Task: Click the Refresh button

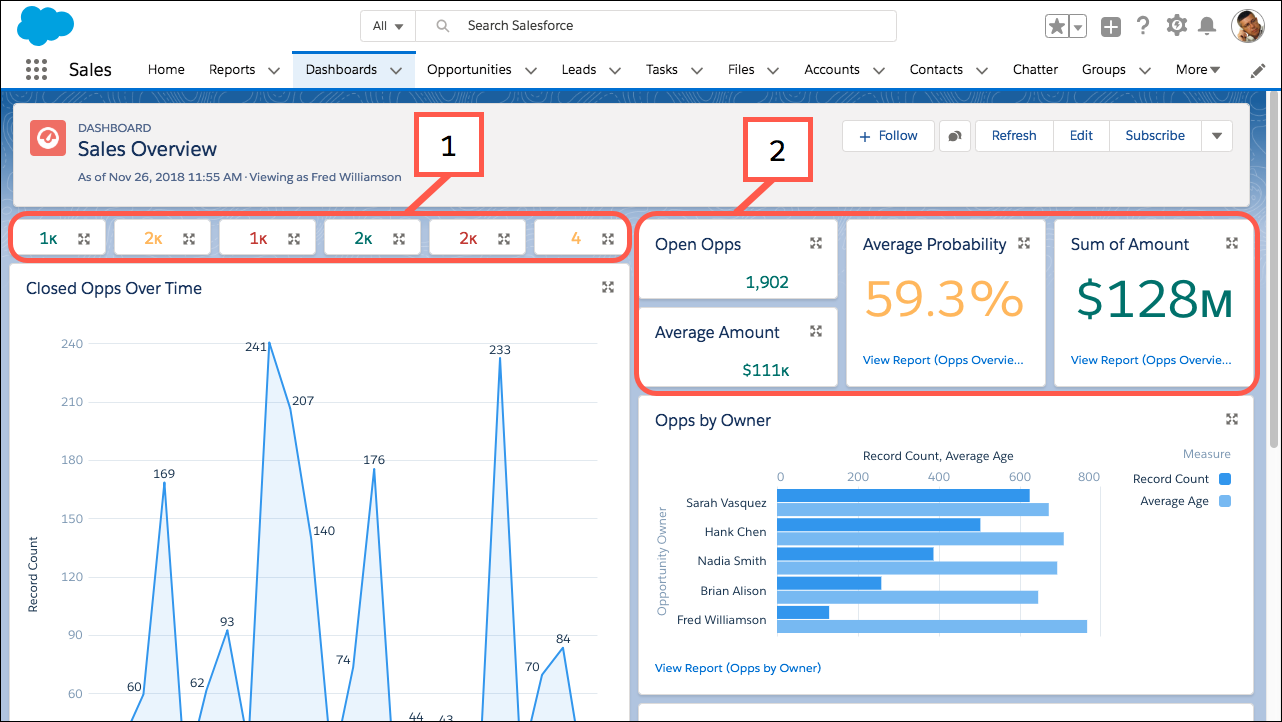Action: tap(1014, 136)
